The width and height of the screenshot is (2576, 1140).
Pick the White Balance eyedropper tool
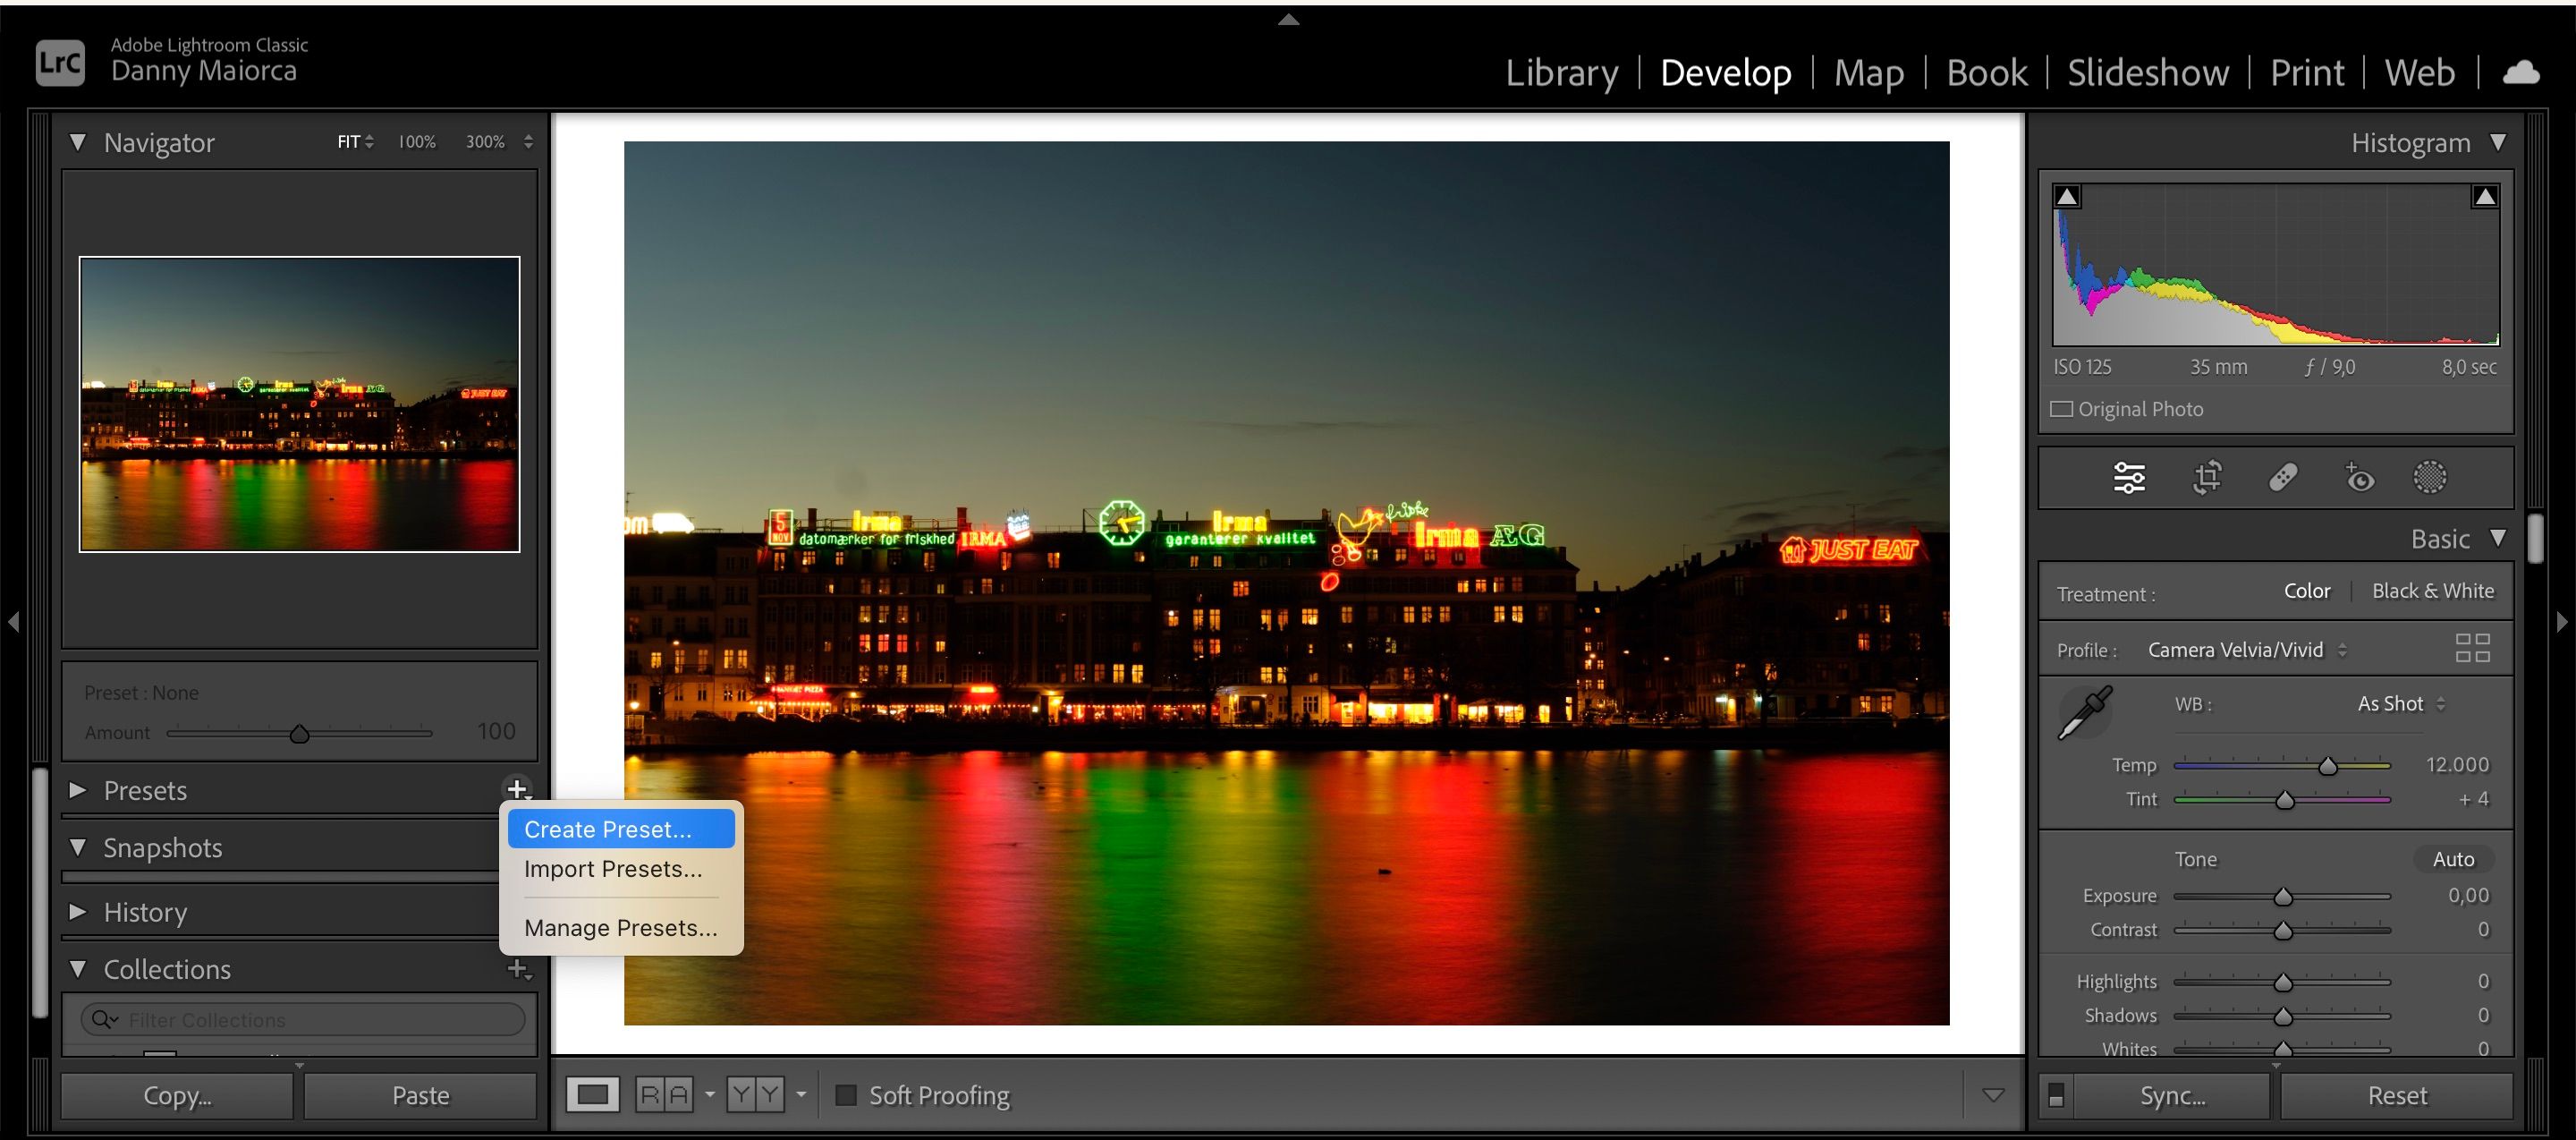pyautogui.click(x=2085, y=712)
